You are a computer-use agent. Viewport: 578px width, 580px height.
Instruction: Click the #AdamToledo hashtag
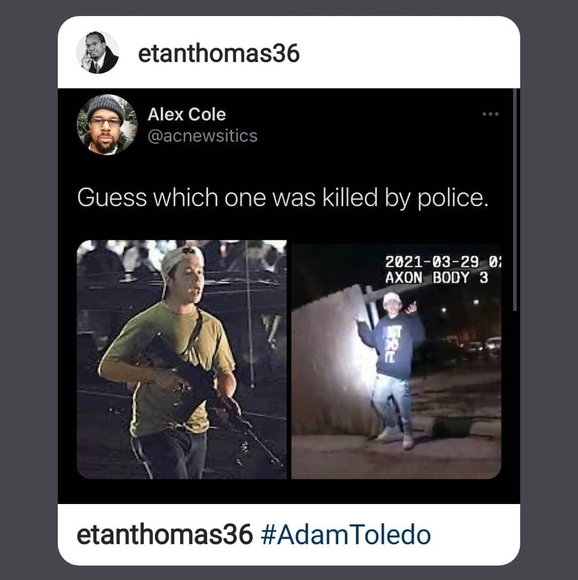[346, 535]
